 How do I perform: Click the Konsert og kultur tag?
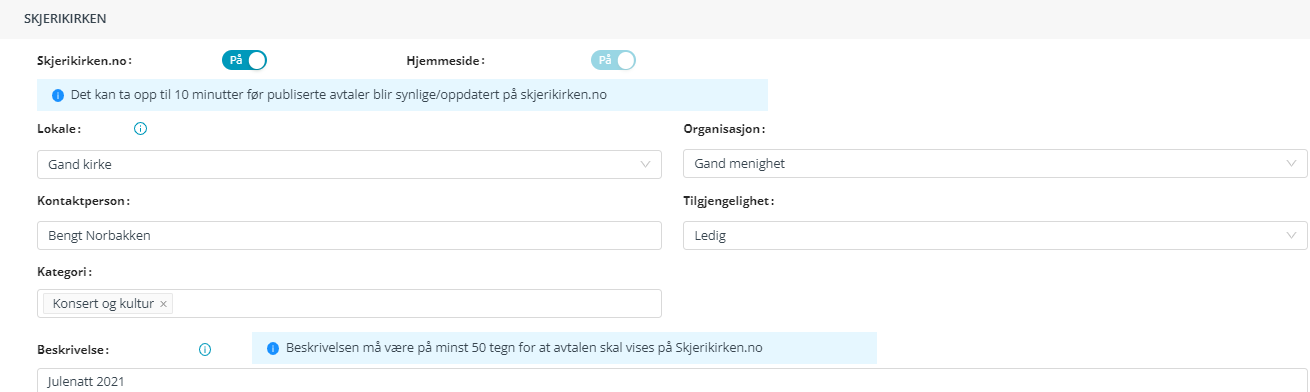[x=103, y=303]
